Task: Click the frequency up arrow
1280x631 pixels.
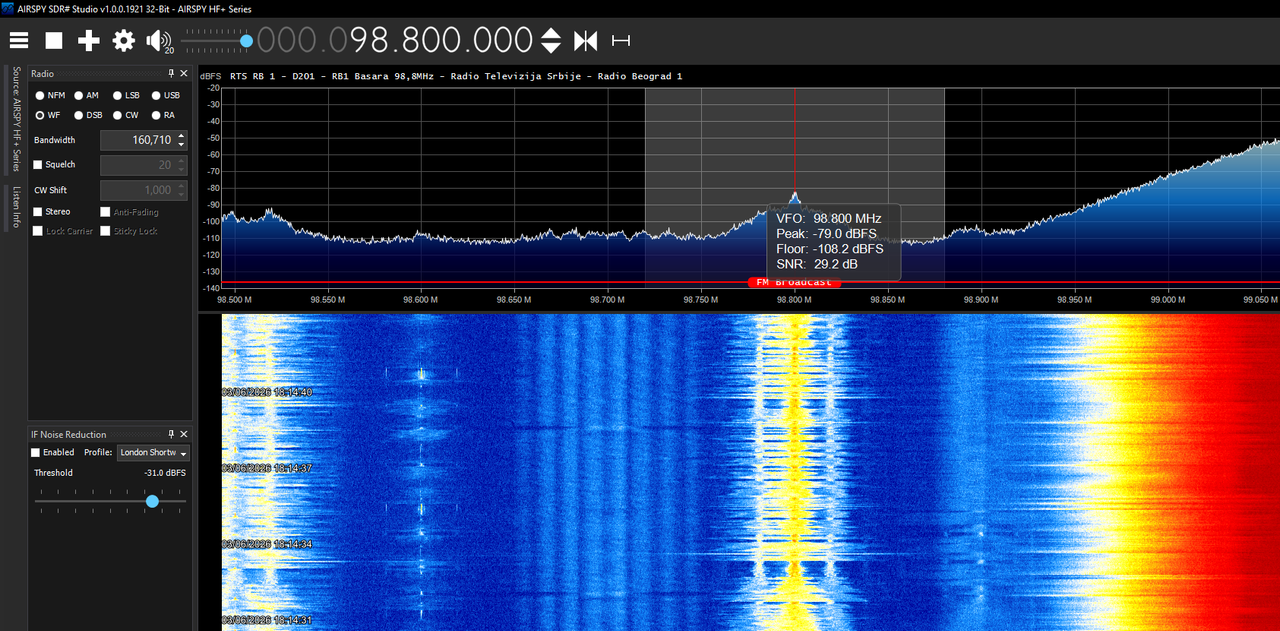Action: 551,33
